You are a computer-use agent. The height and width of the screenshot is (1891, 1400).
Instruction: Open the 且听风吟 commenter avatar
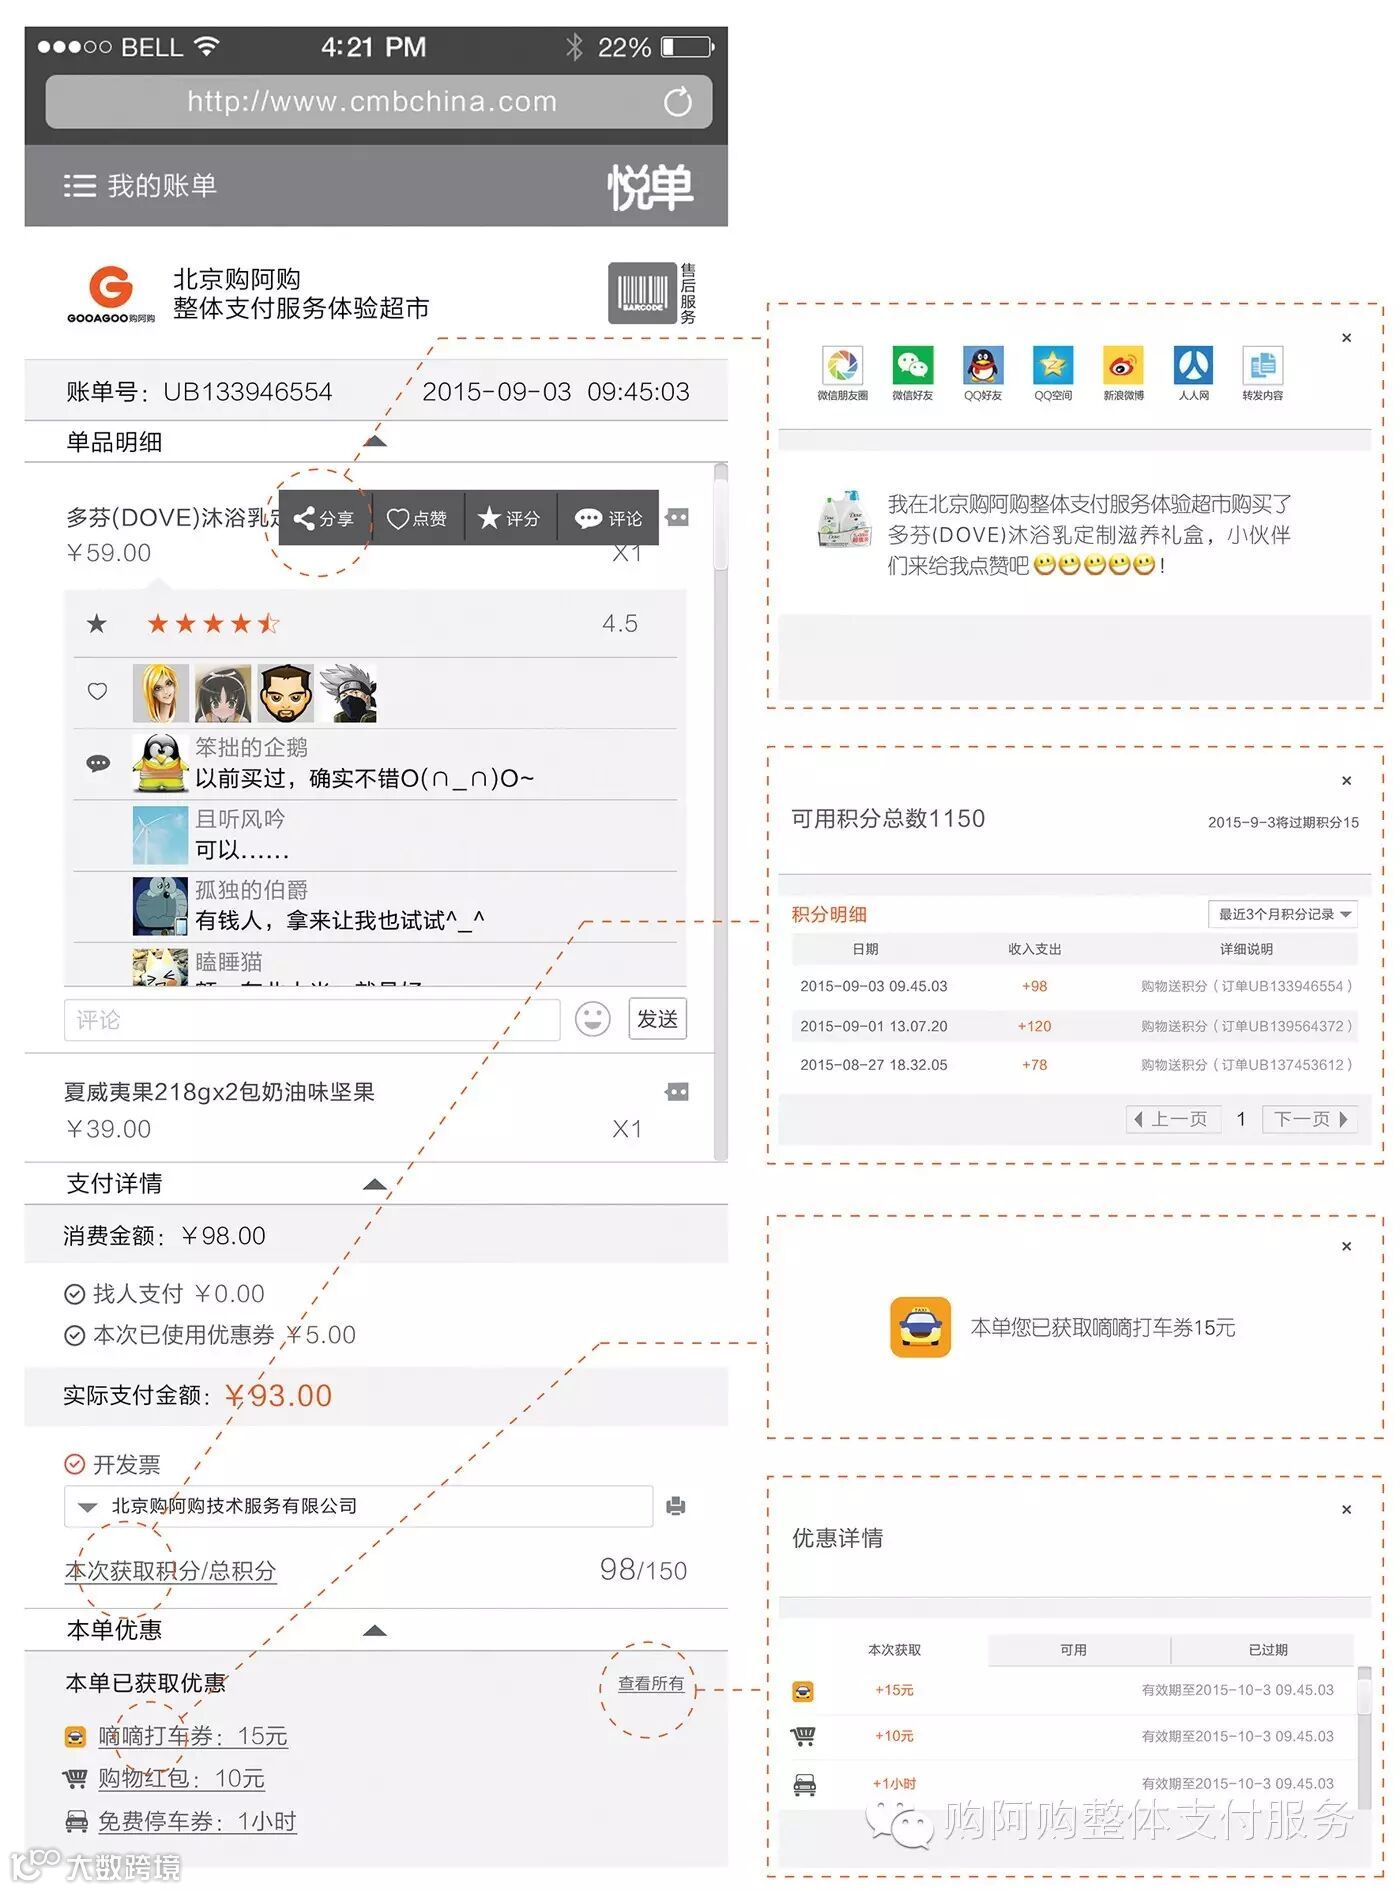coord(160,835)
